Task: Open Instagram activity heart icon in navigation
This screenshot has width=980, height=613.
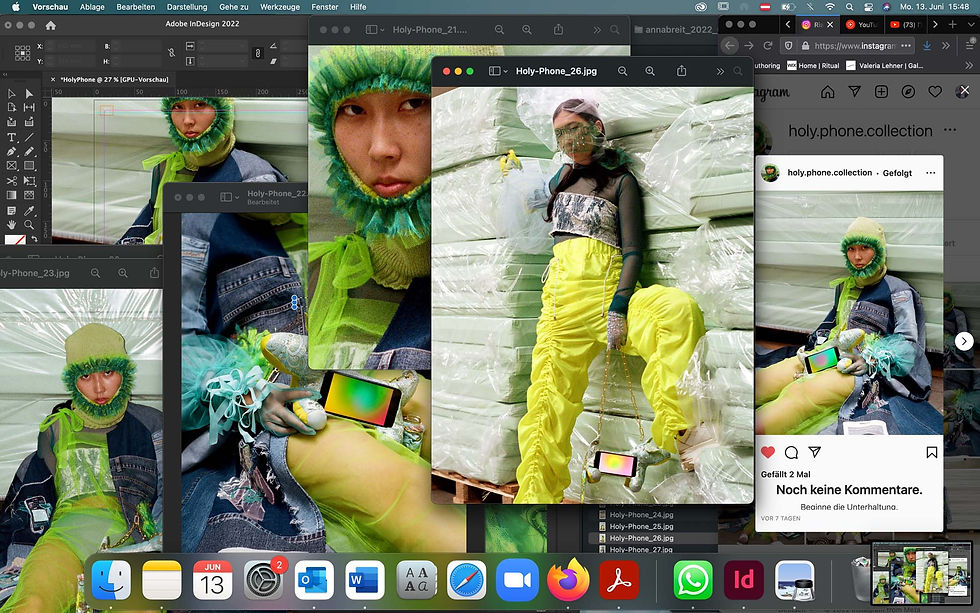Action: coord(935,92)
